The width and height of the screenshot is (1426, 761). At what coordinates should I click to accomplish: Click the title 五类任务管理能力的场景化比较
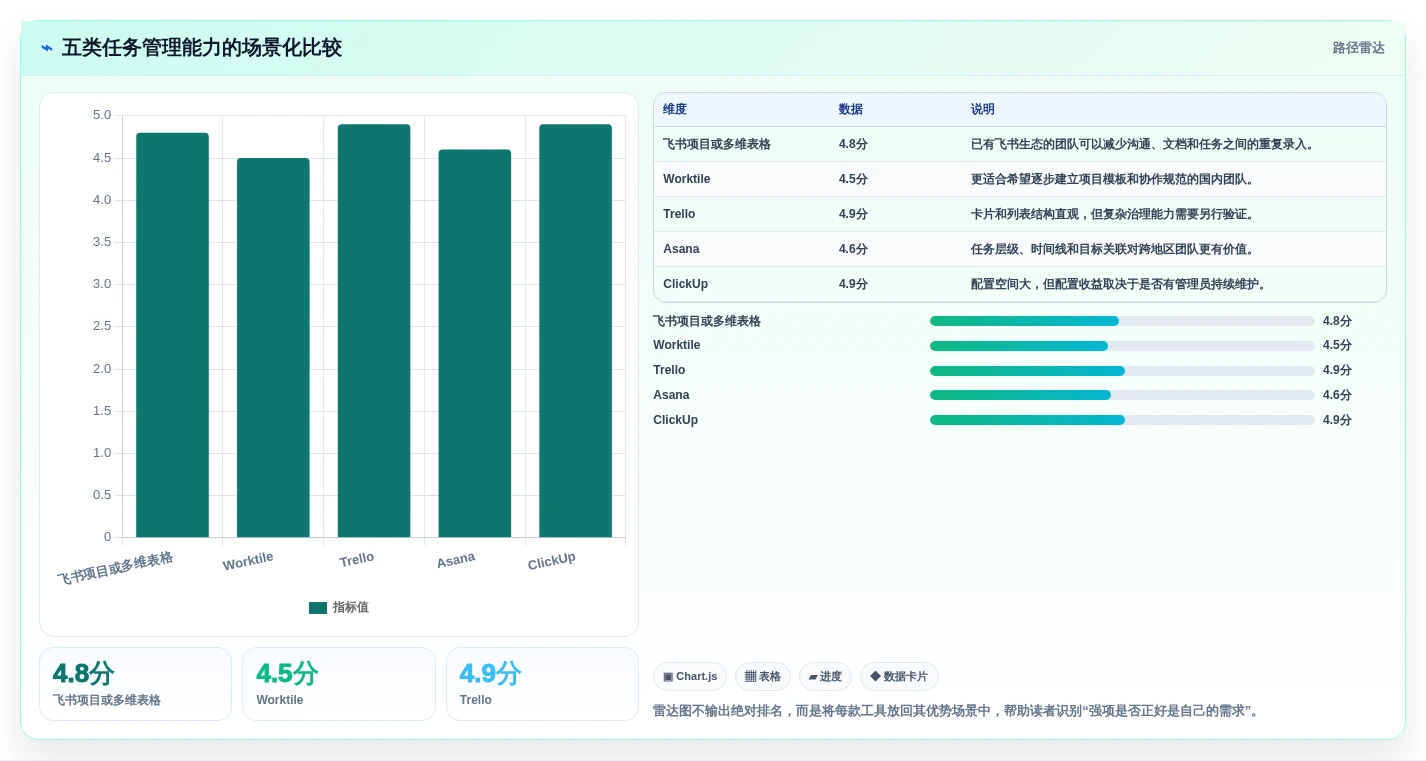tap(202, 48)
